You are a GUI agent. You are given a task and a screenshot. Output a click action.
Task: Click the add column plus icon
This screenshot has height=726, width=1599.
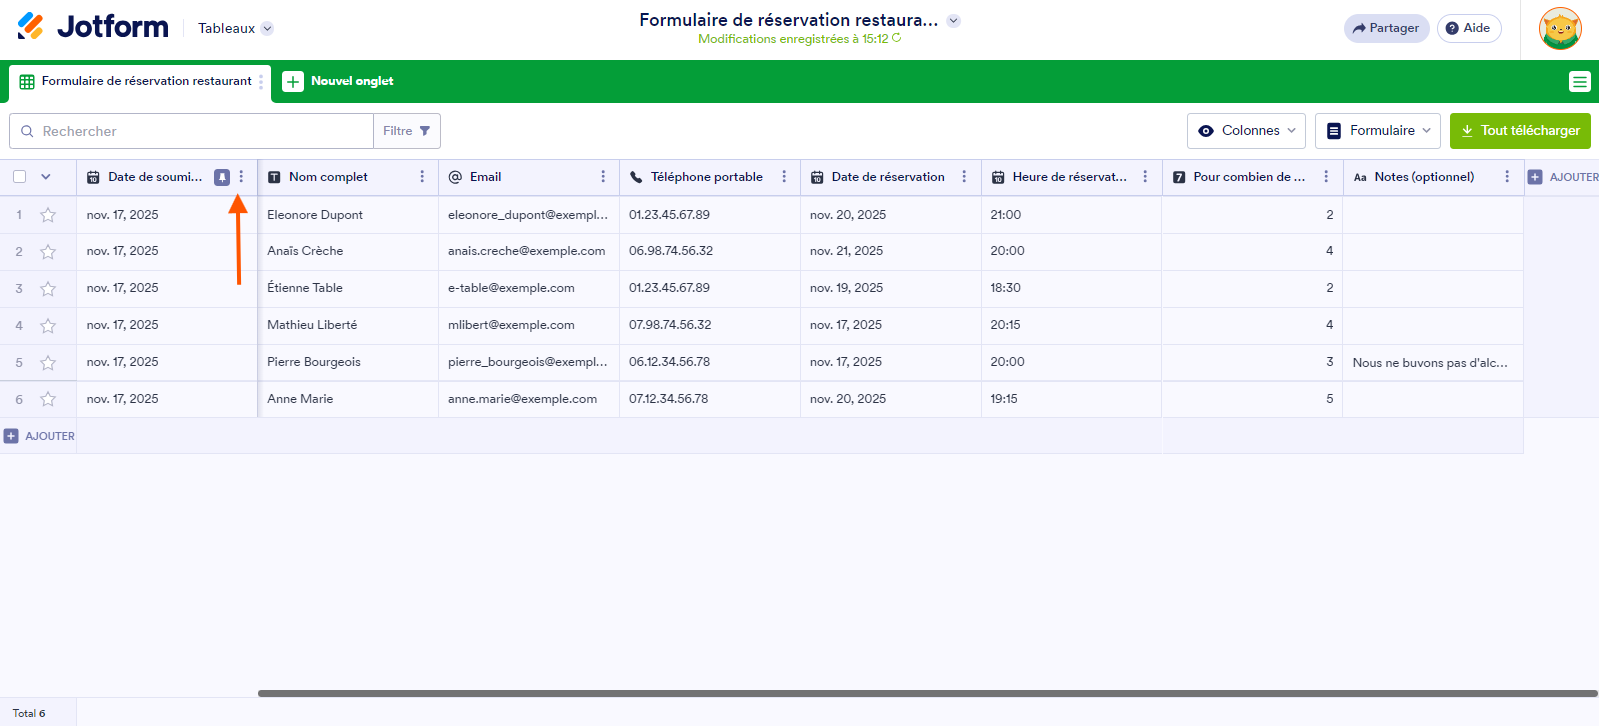1535,177
